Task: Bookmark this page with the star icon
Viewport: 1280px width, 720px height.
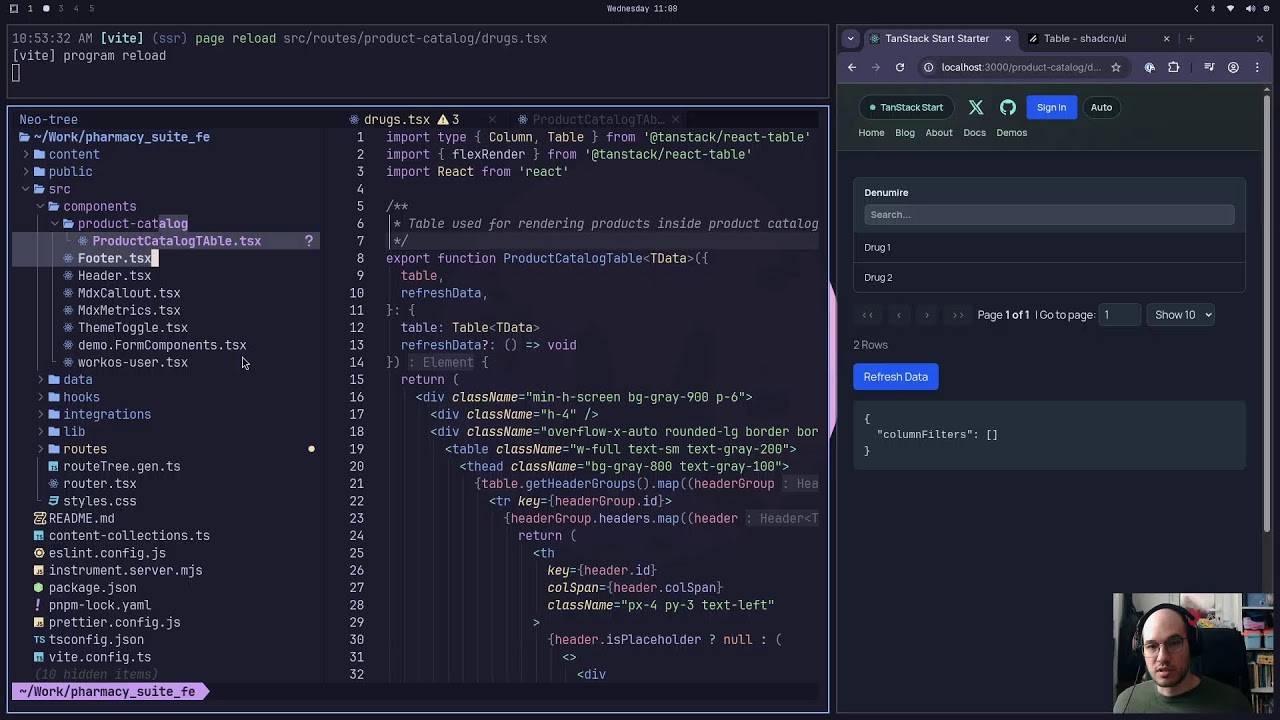Action: tap(1116, 67)
